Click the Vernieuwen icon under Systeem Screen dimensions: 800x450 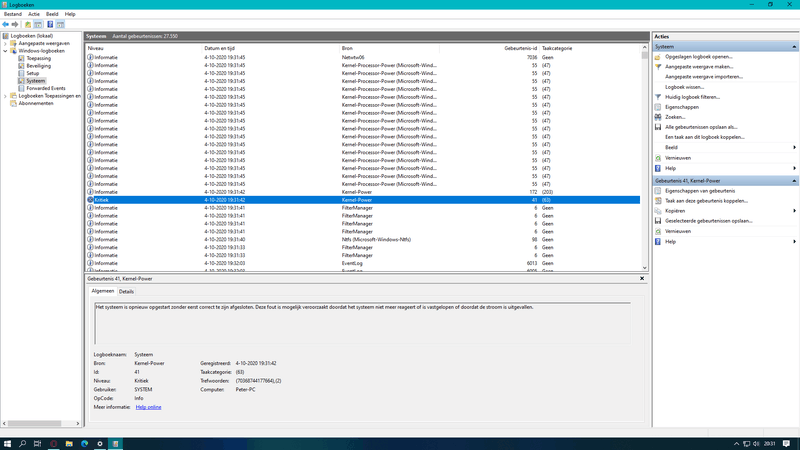pos(658,158)
